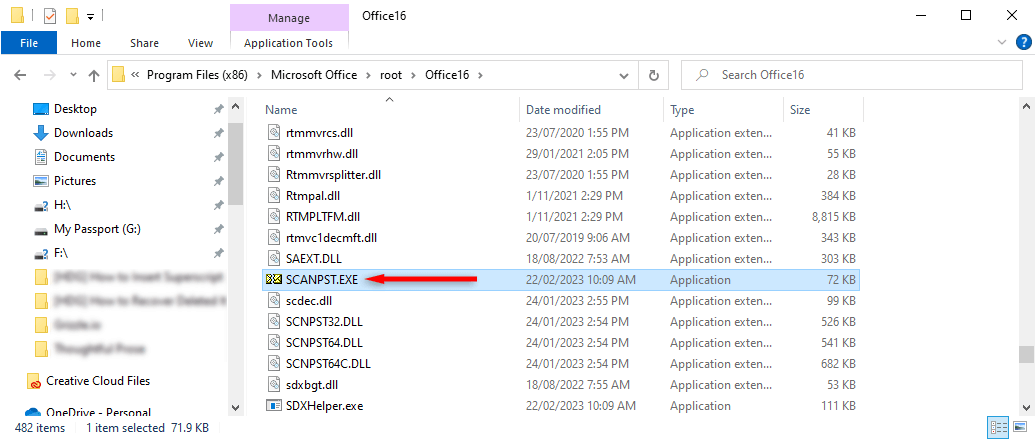Expand the recent locations dropdown arrow
Screen dimensions: 1036x440
(x=73, y=75)
